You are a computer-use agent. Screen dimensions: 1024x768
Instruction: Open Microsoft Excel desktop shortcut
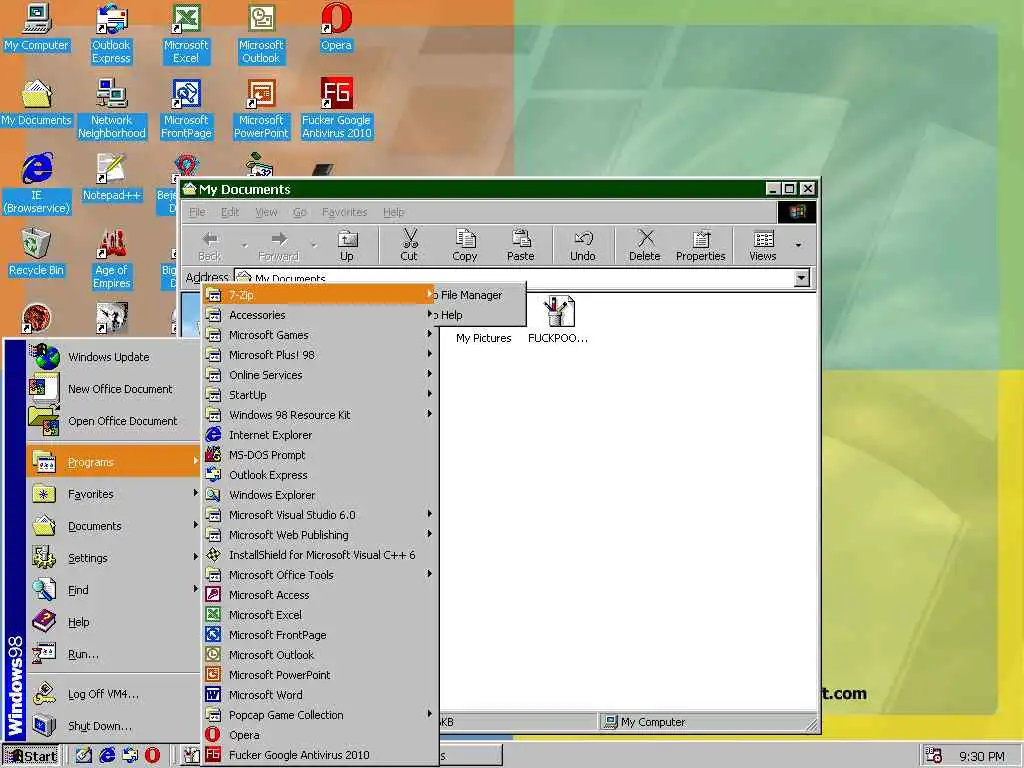click(x=186, y=34)
